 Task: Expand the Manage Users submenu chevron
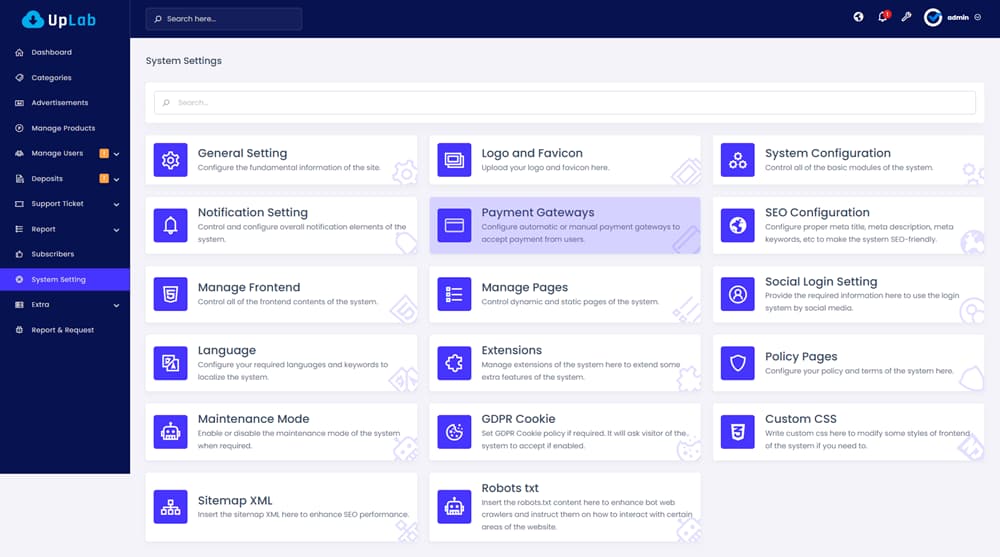pos(116,154)
